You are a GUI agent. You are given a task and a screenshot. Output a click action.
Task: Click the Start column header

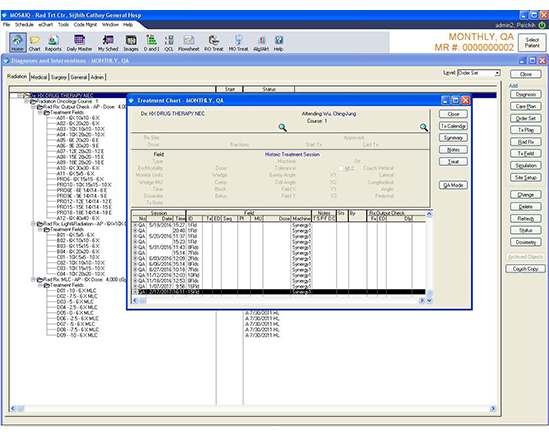tap(230, 89)
